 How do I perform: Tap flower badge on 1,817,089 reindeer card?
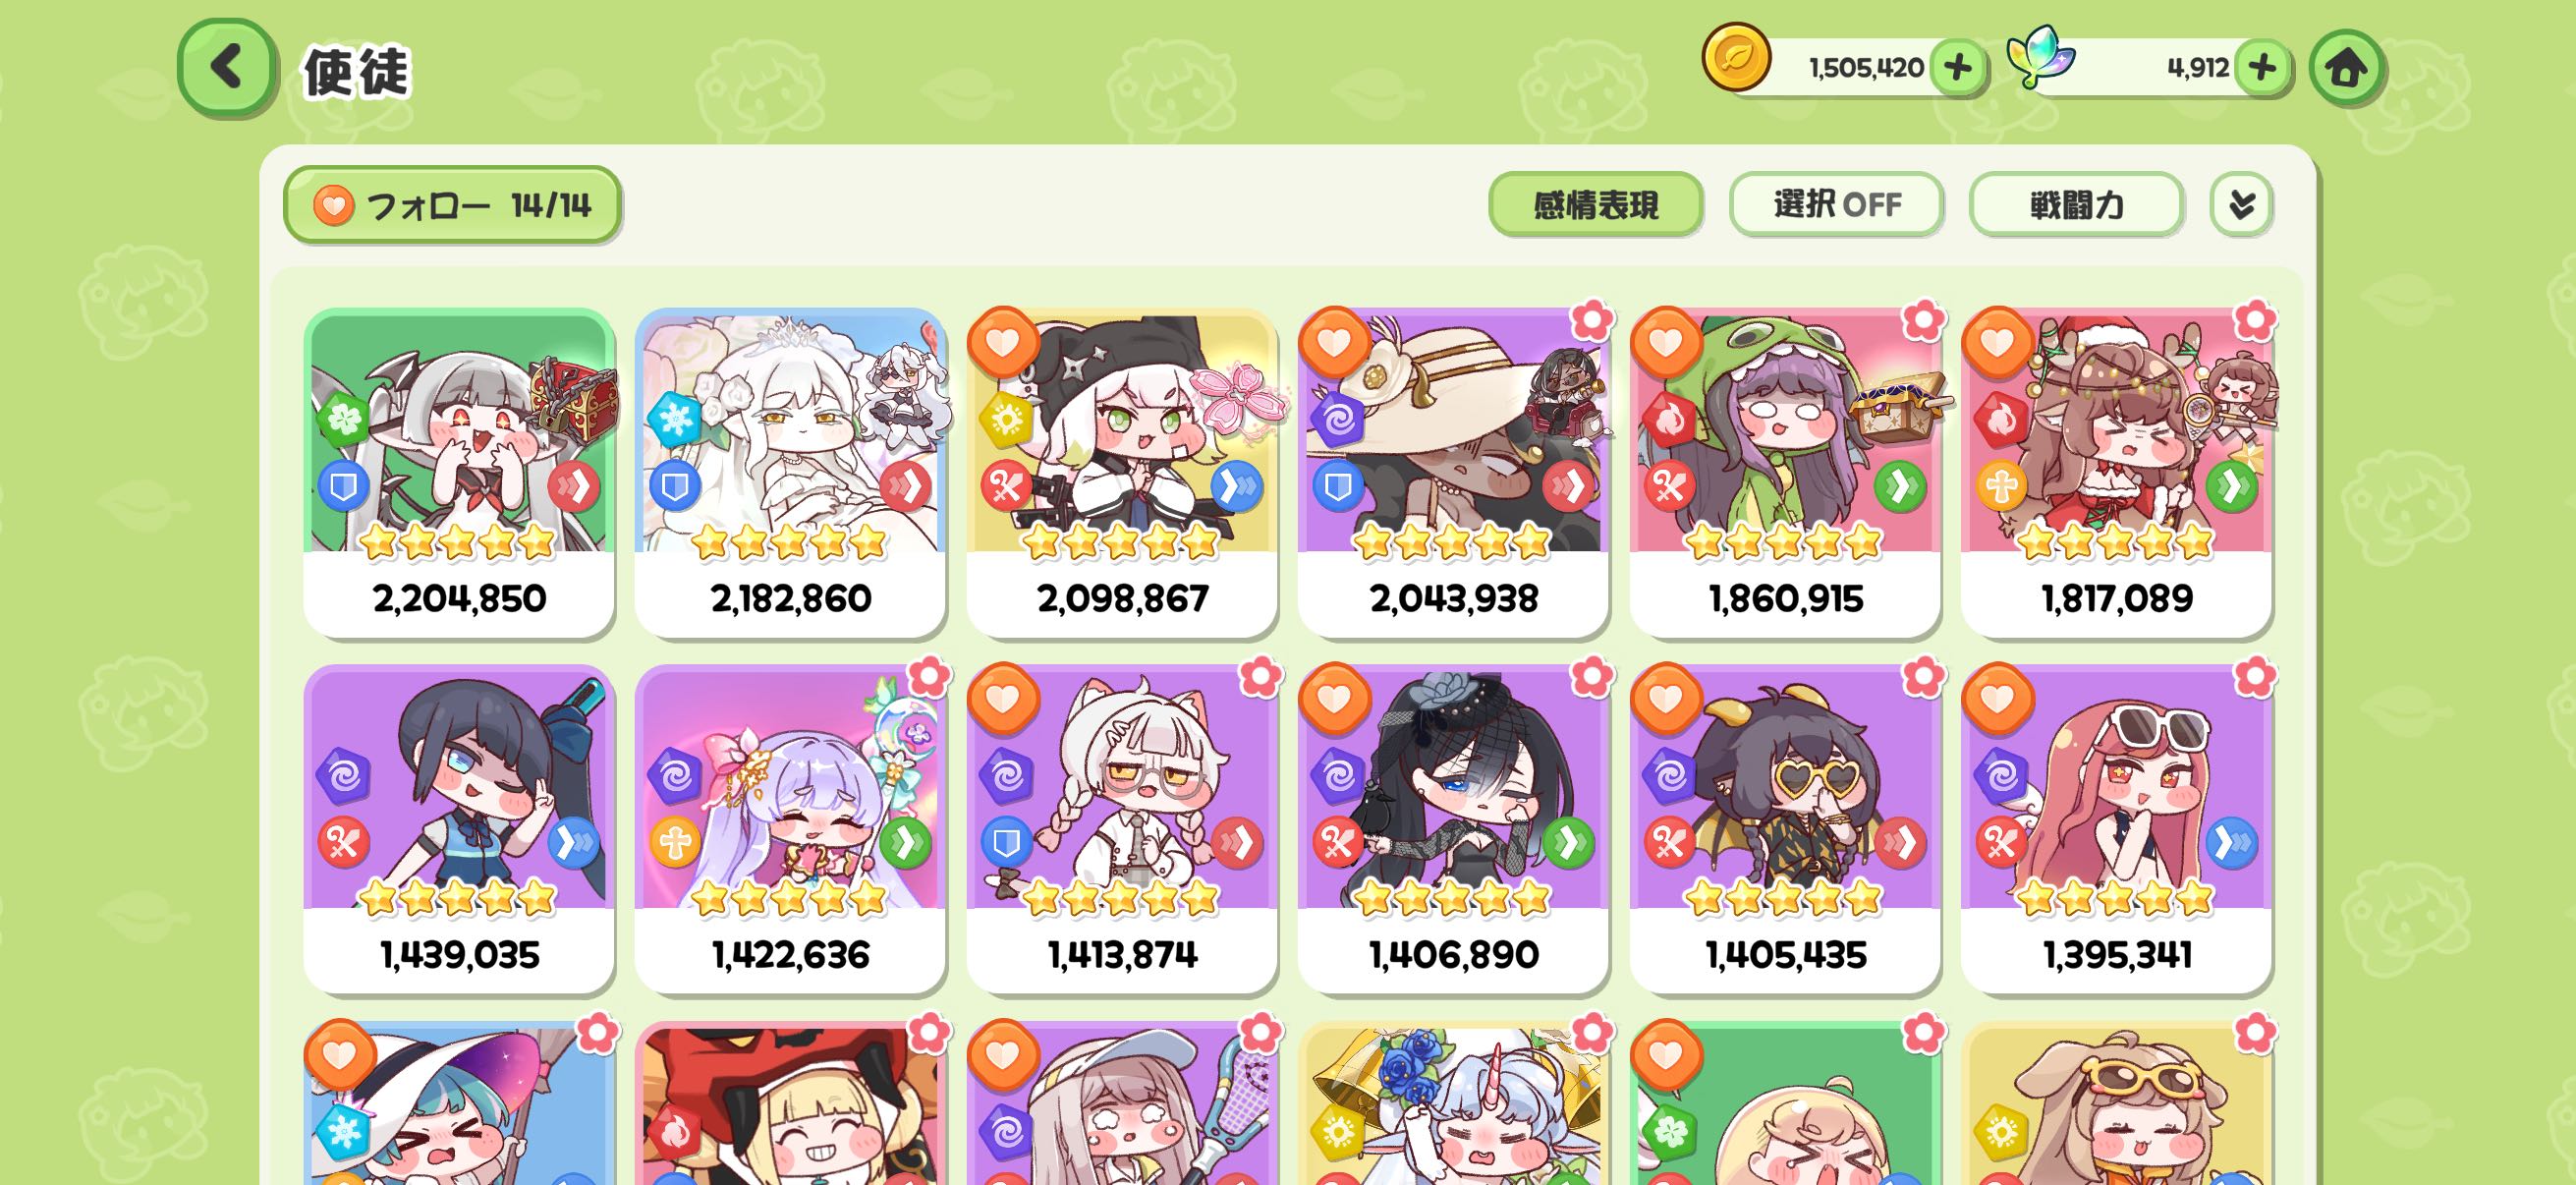coord(2254,321)
